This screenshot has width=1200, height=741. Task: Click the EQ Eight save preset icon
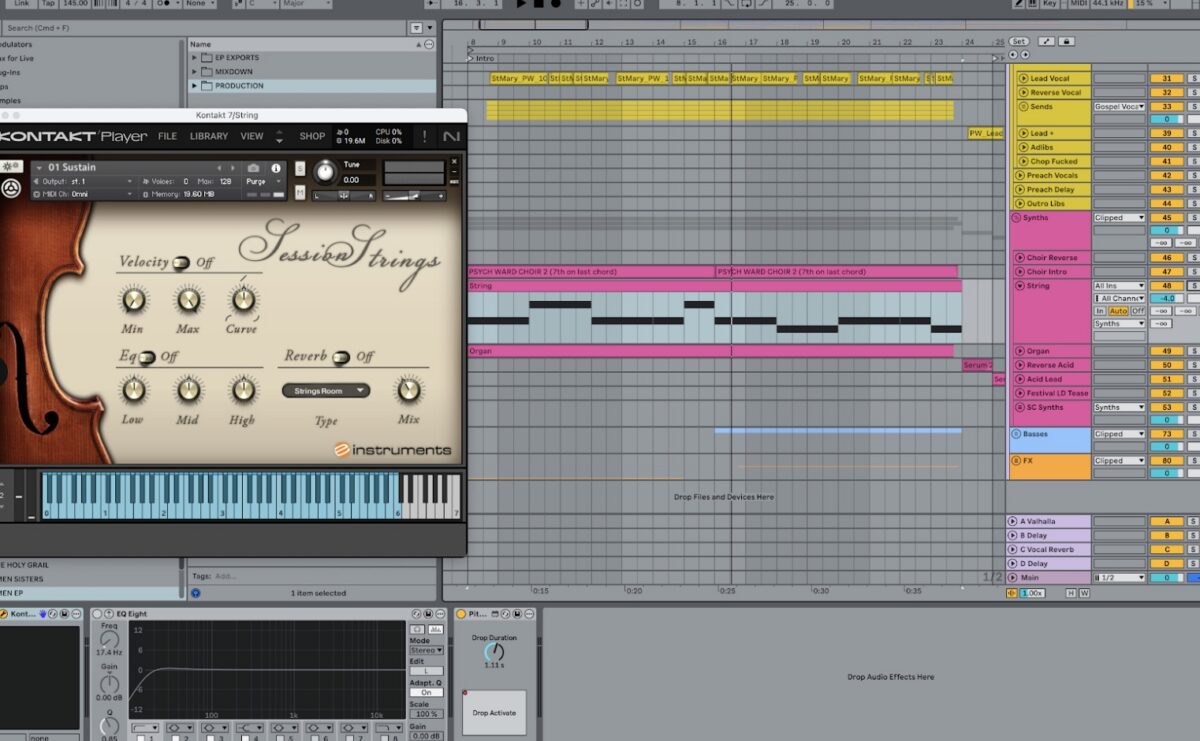click(427, 614)
